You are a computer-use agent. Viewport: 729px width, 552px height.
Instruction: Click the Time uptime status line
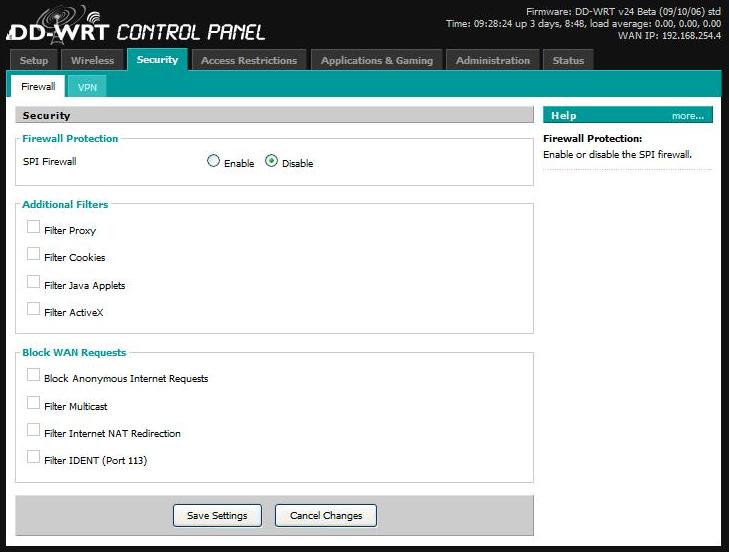click(x=583, y=24)
